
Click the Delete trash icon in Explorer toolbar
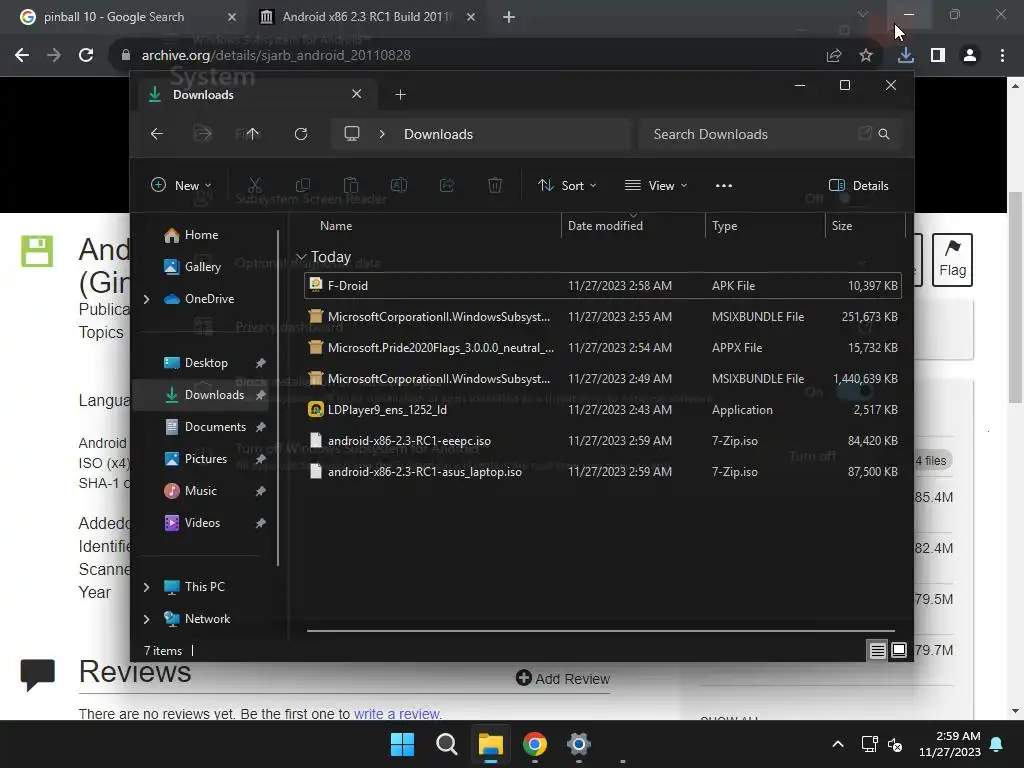(495, 185)
